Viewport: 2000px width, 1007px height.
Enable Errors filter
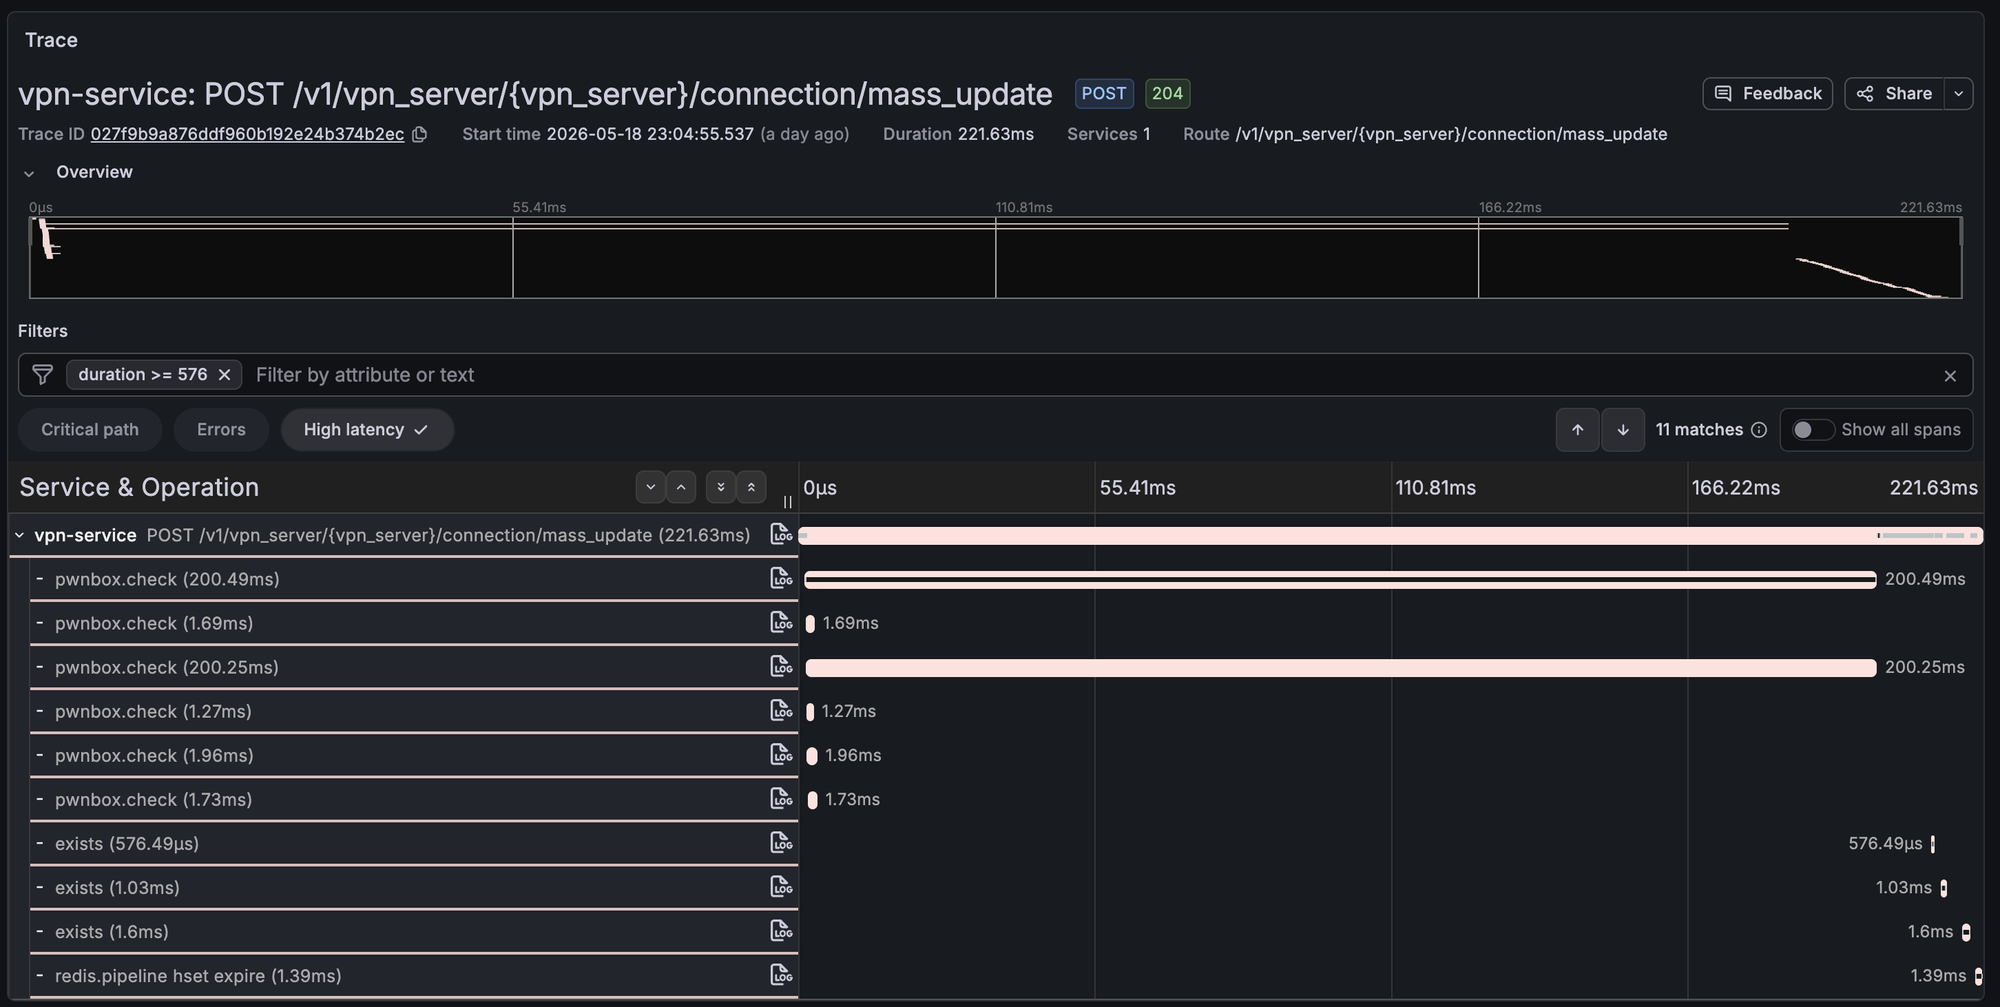coord(221,430)
